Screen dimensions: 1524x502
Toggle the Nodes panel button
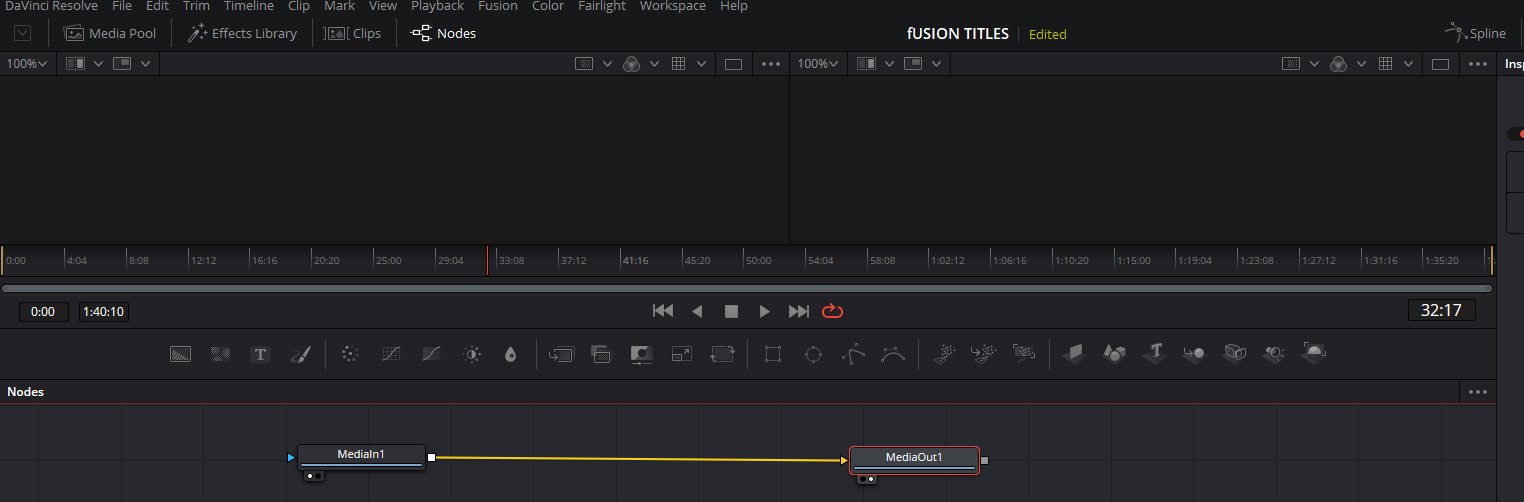click(x=444, y=33)
